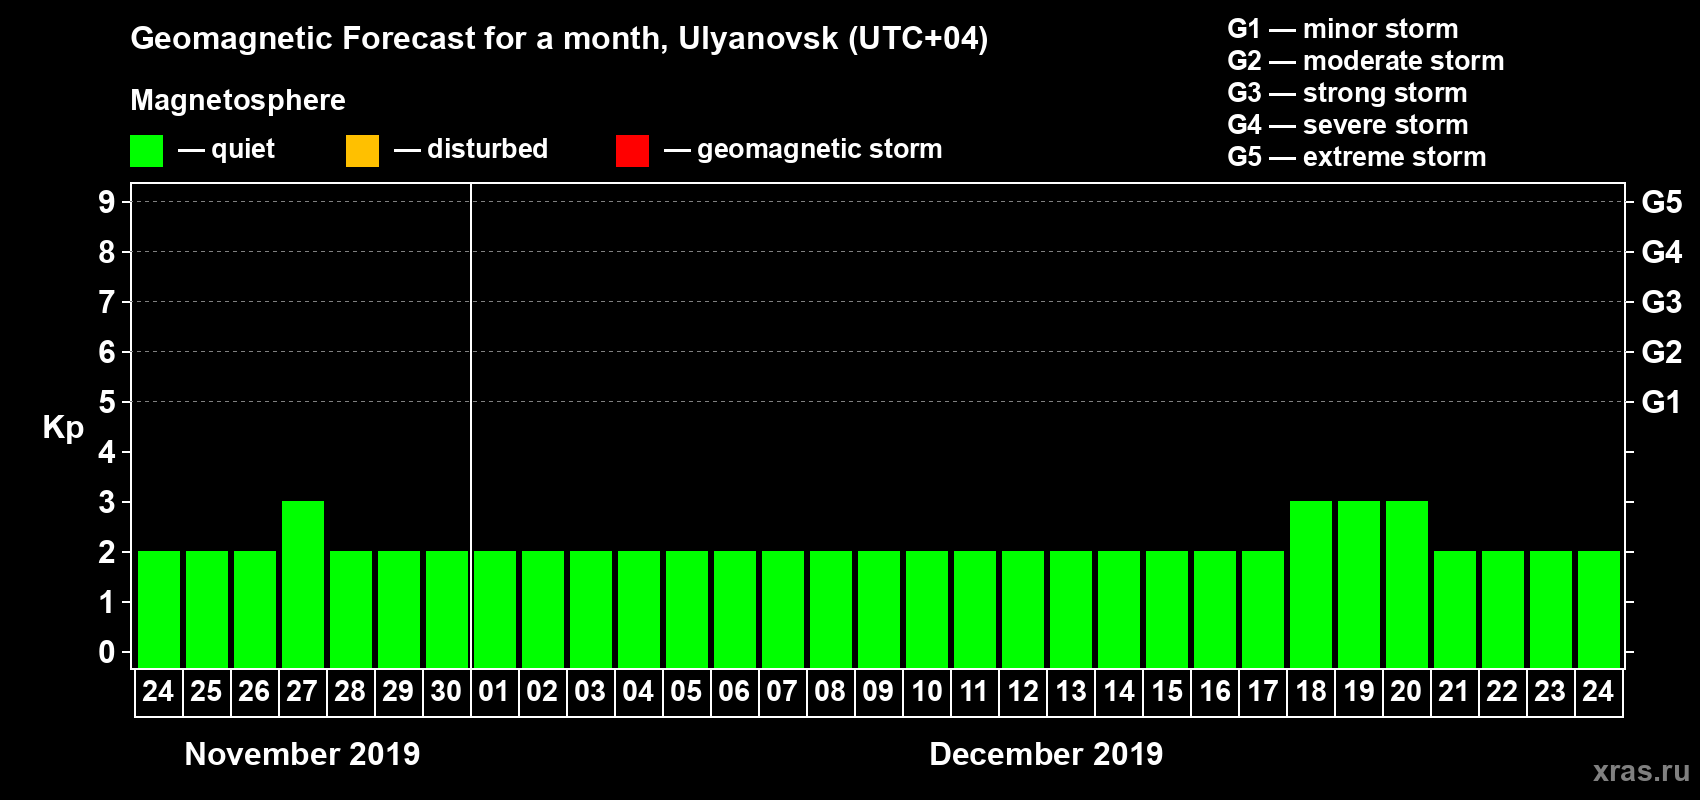
Task: Click the 'G1 — minor storm' legend line
Action: point(1342,29)
